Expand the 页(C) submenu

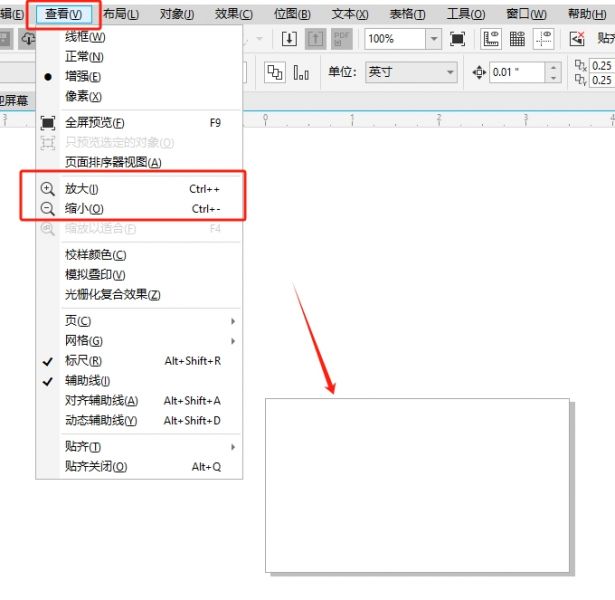[x=139, y=321]
